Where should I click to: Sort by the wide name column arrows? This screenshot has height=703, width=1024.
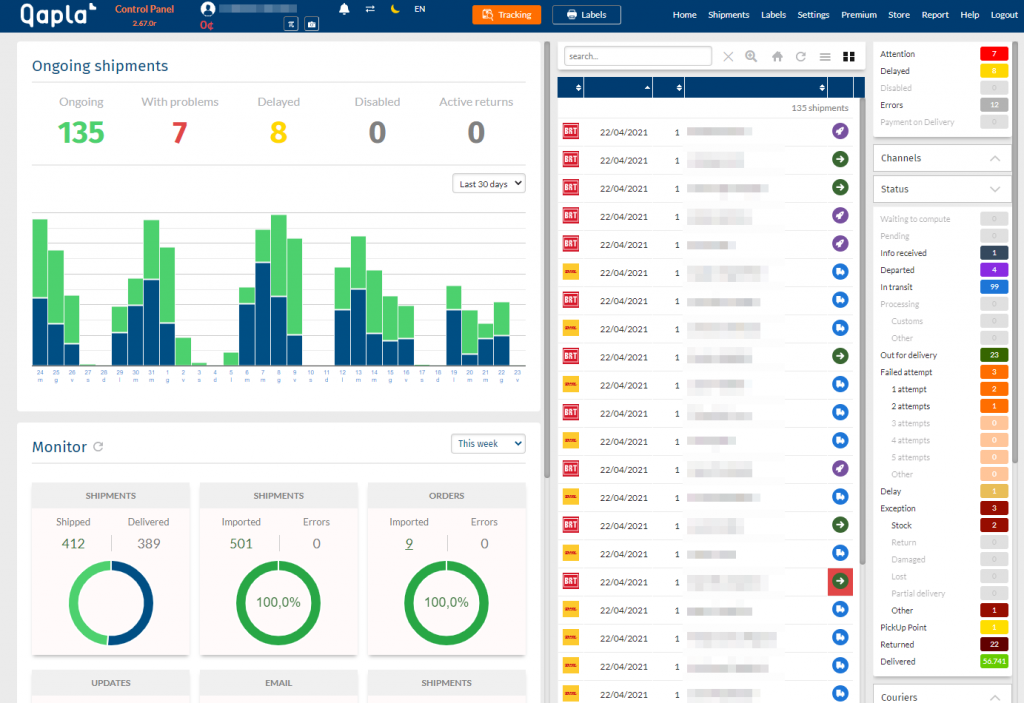point(822,88)
